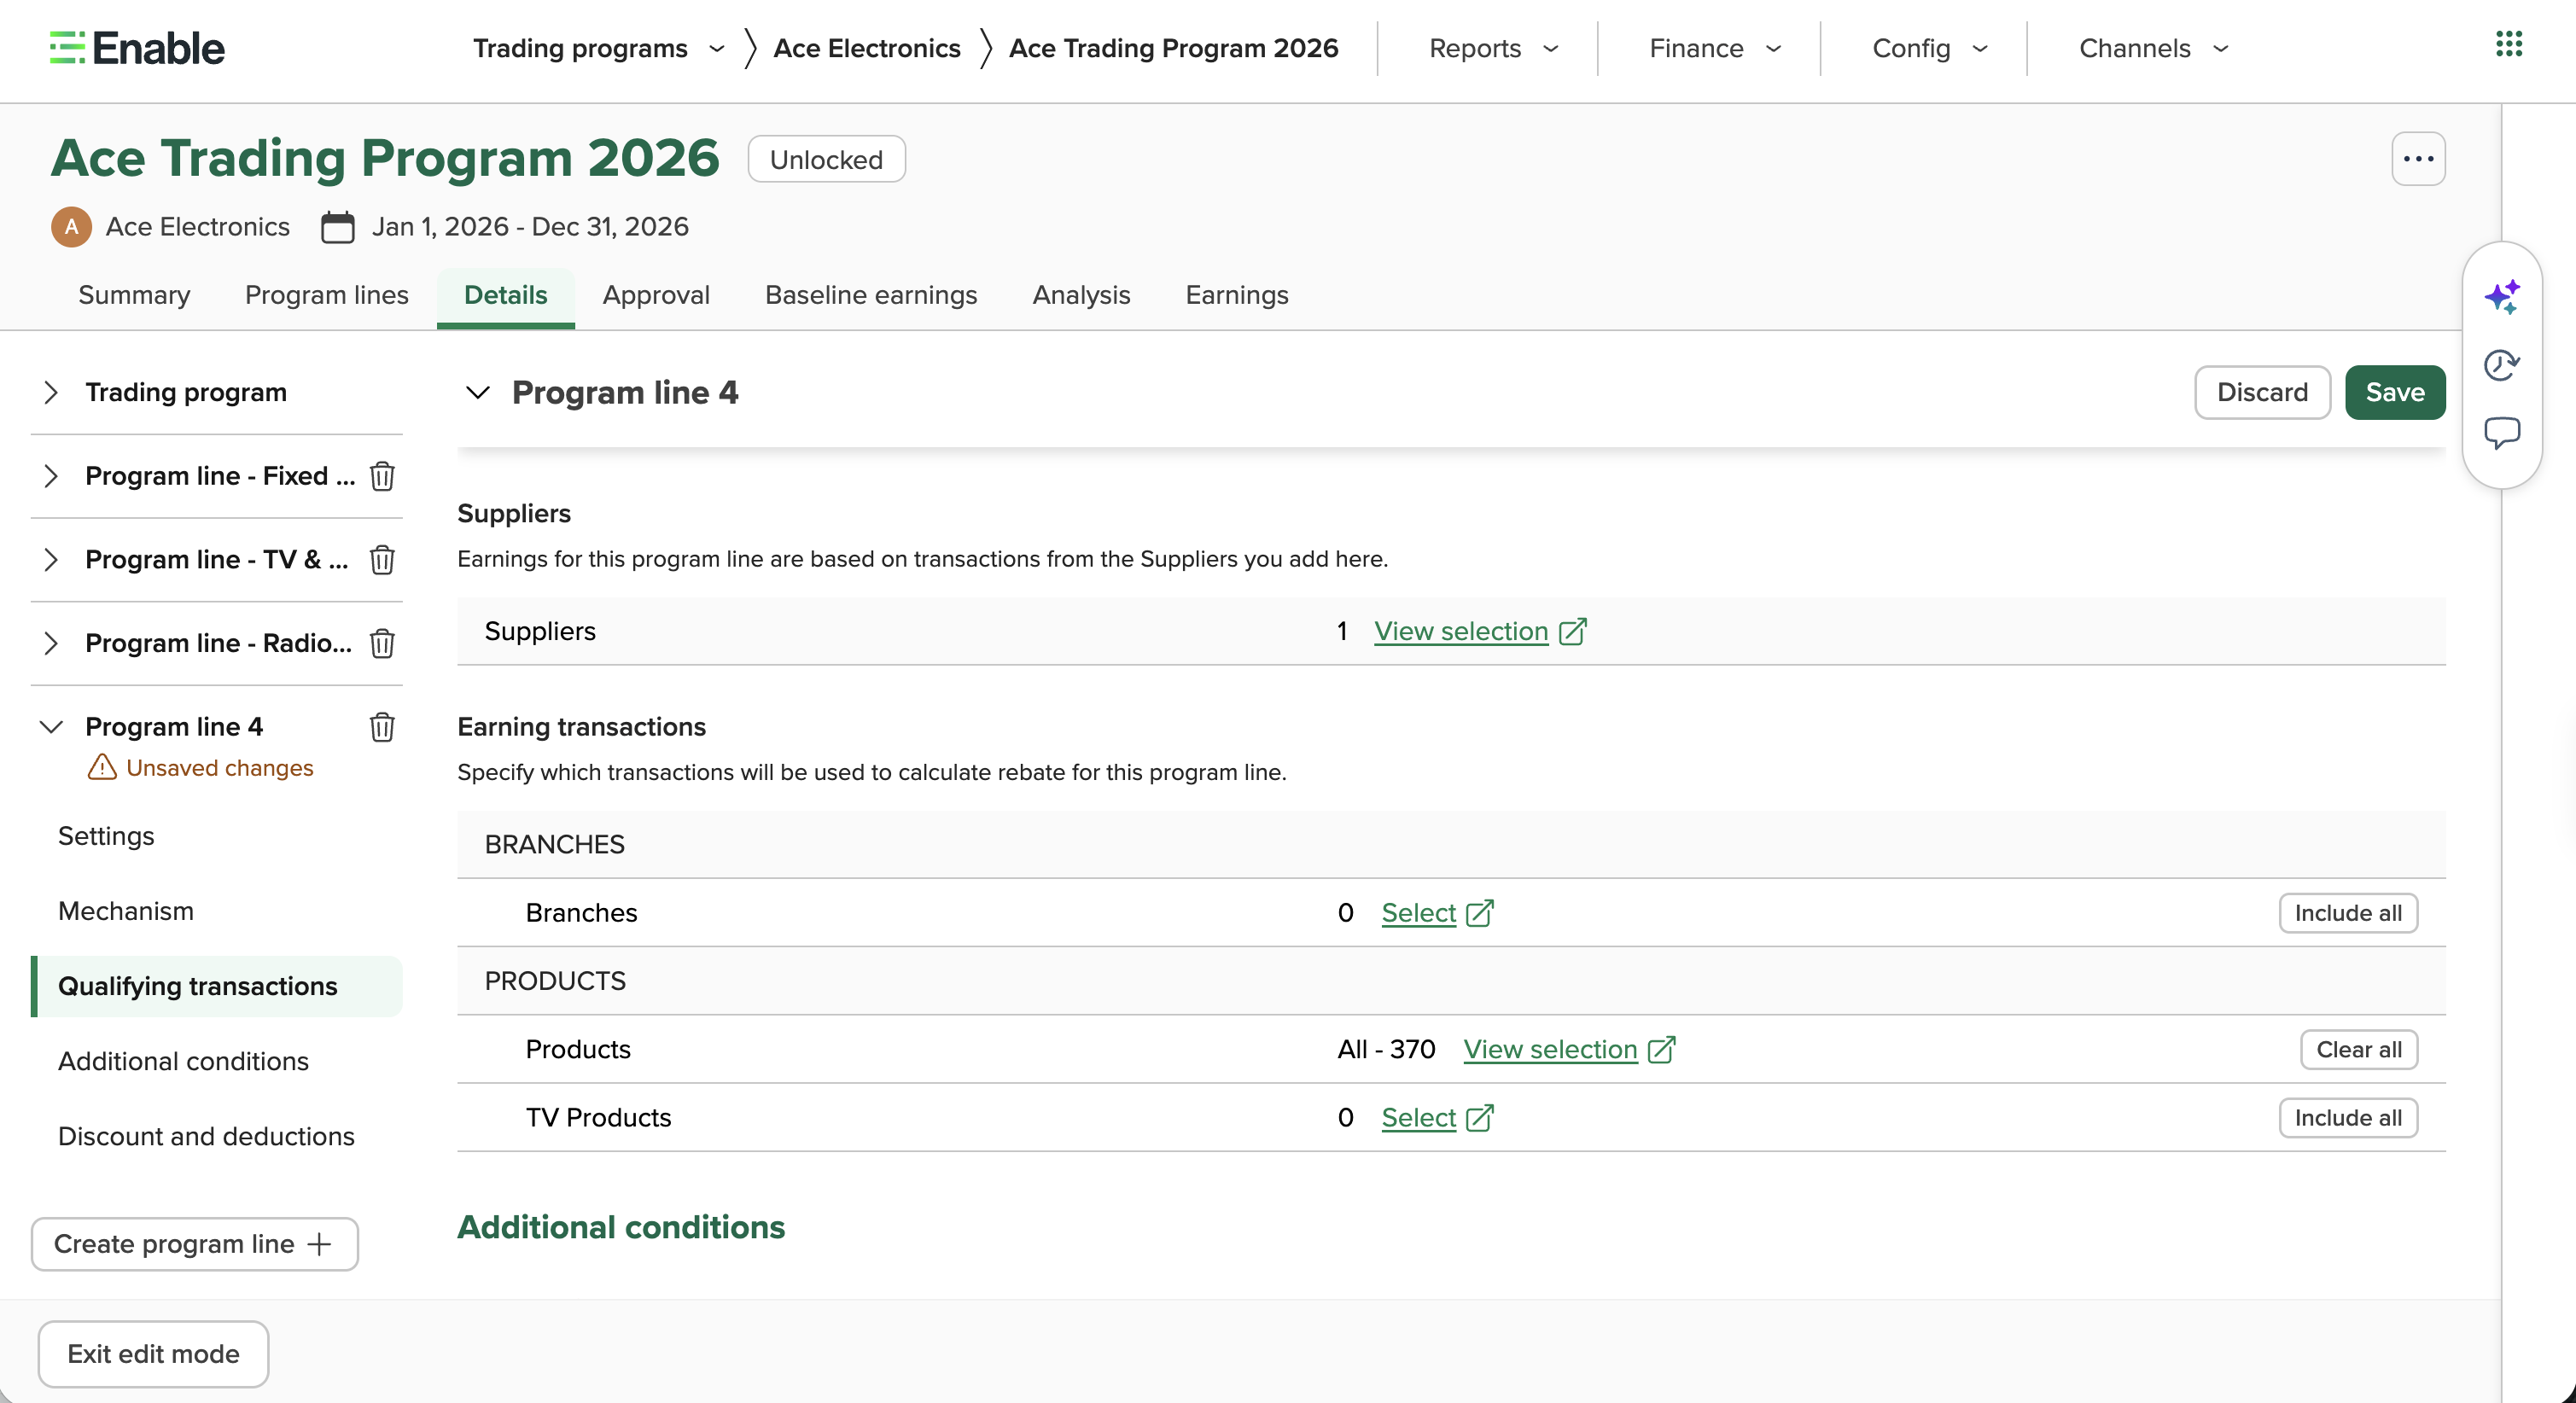
Task: Click the Unsaved changes warning icon
Action: coord(102,768)
